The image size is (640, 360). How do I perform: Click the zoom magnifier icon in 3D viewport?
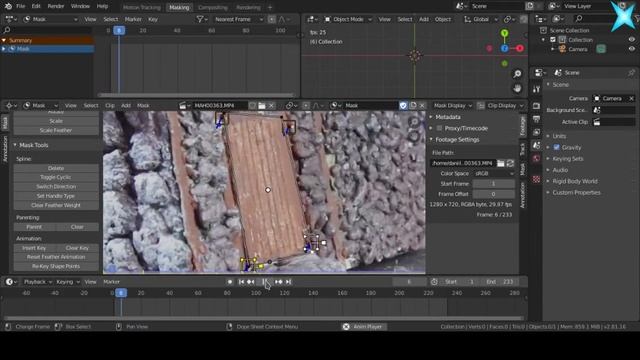[517, 74]
